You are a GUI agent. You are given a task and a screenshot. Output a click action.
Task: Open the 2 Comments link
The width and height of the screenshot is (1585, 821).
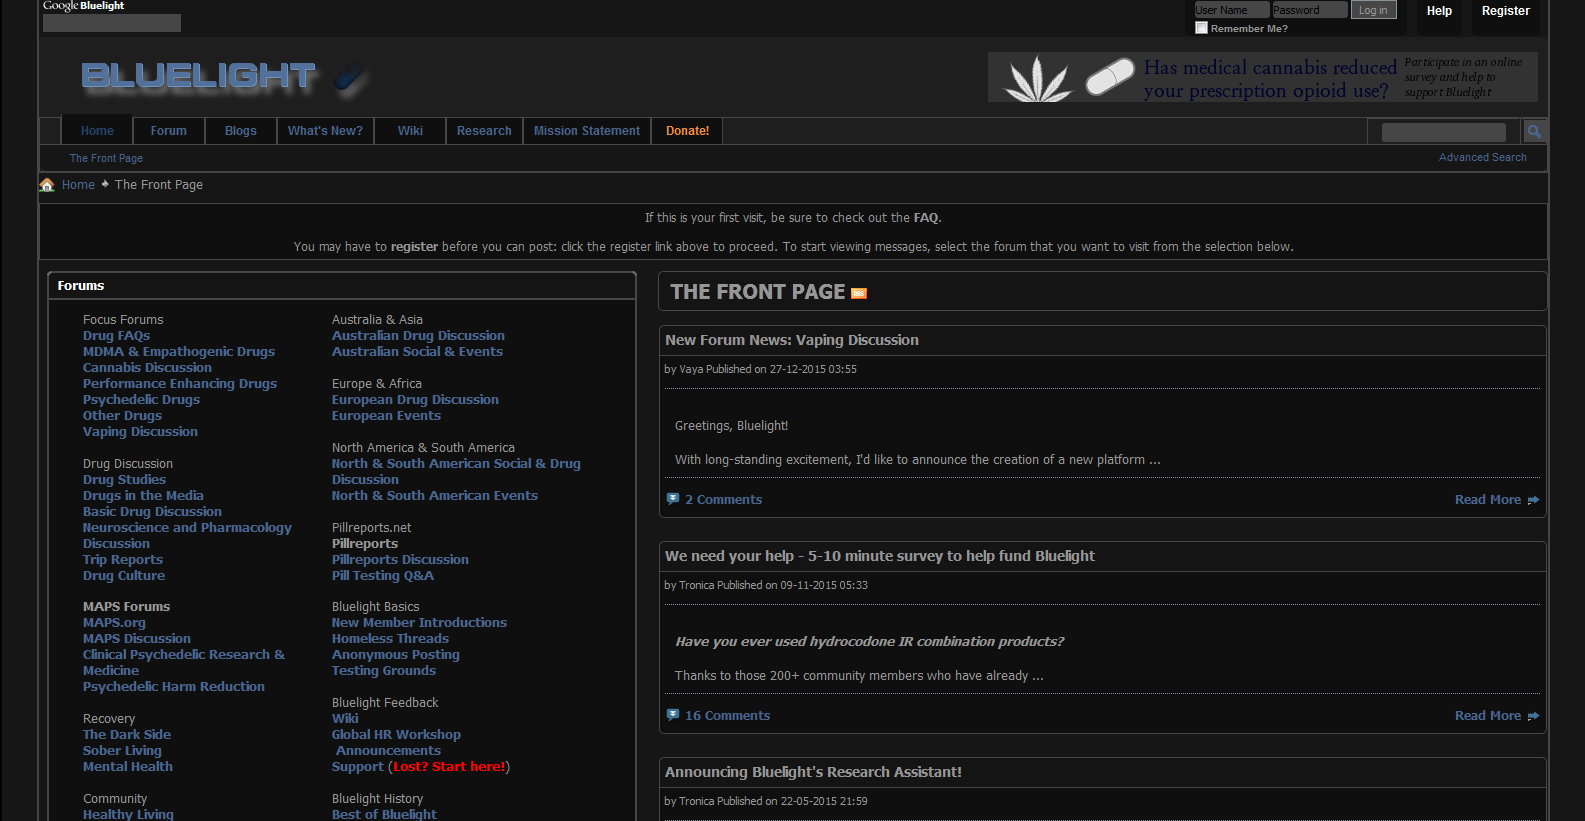(723, 500)
